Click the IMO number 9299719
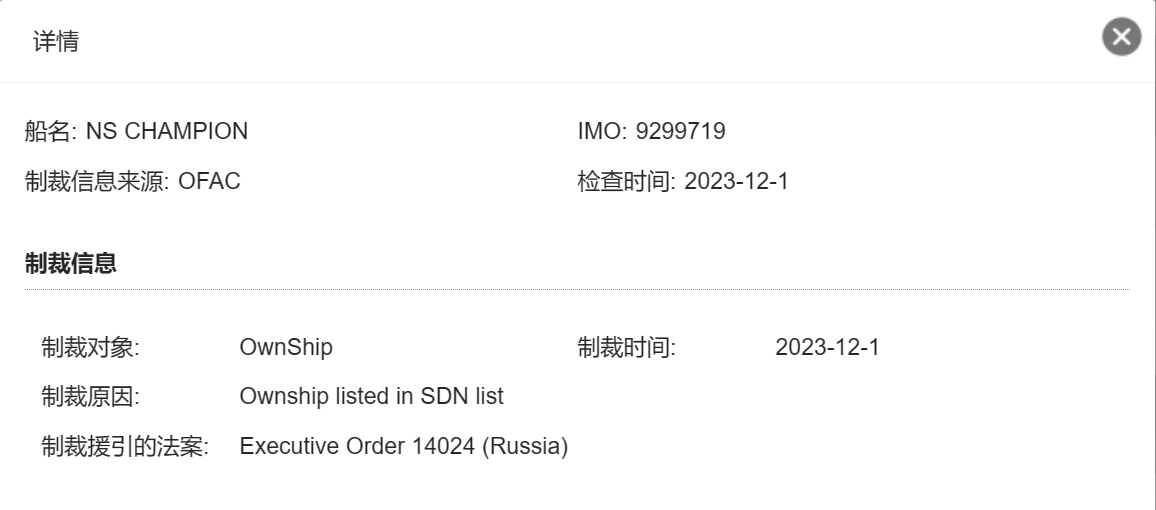The image size is (1156, 510). point(680,131)
